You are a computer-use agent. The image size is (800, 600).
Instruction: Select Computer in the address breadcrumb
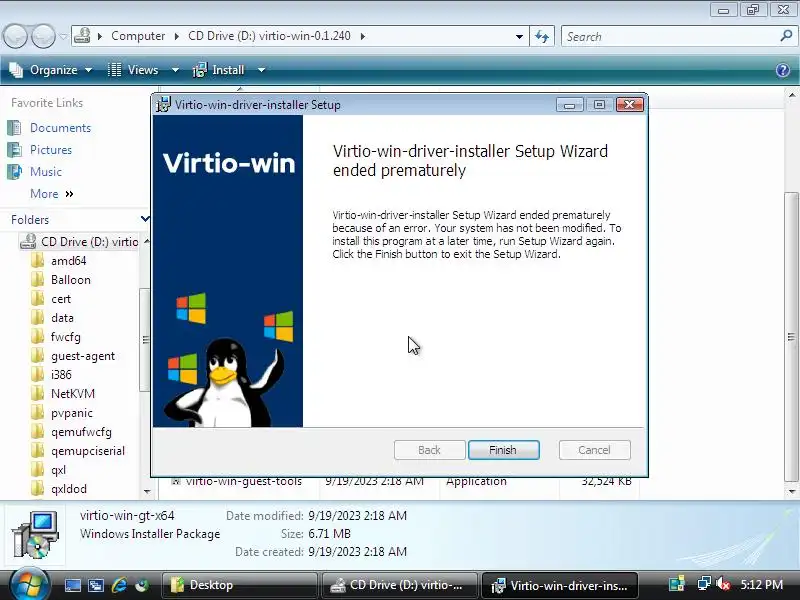138,36
